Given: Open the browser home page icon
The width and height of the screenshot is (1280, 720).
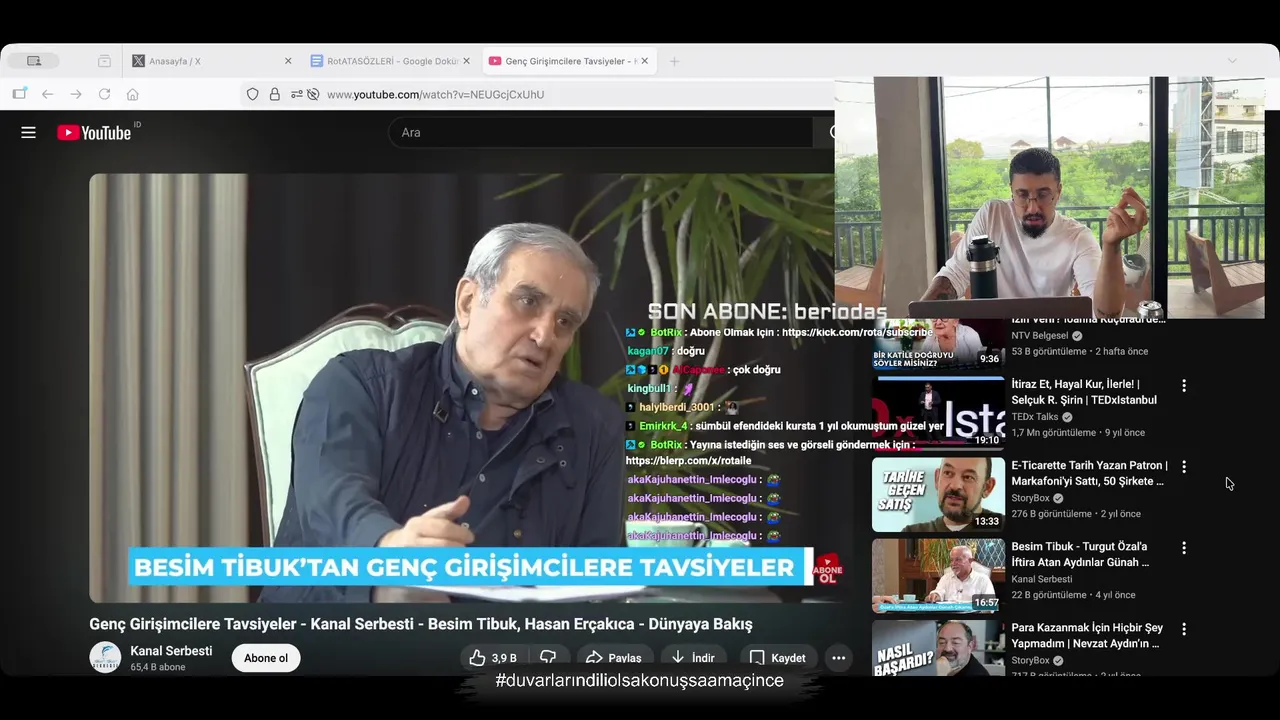Looking at the screenshot, I should tap(132, 94).
